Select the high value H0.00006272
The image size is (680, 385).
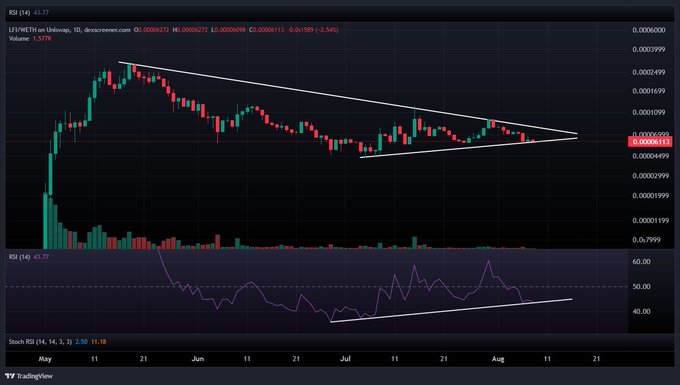[190, 30]
